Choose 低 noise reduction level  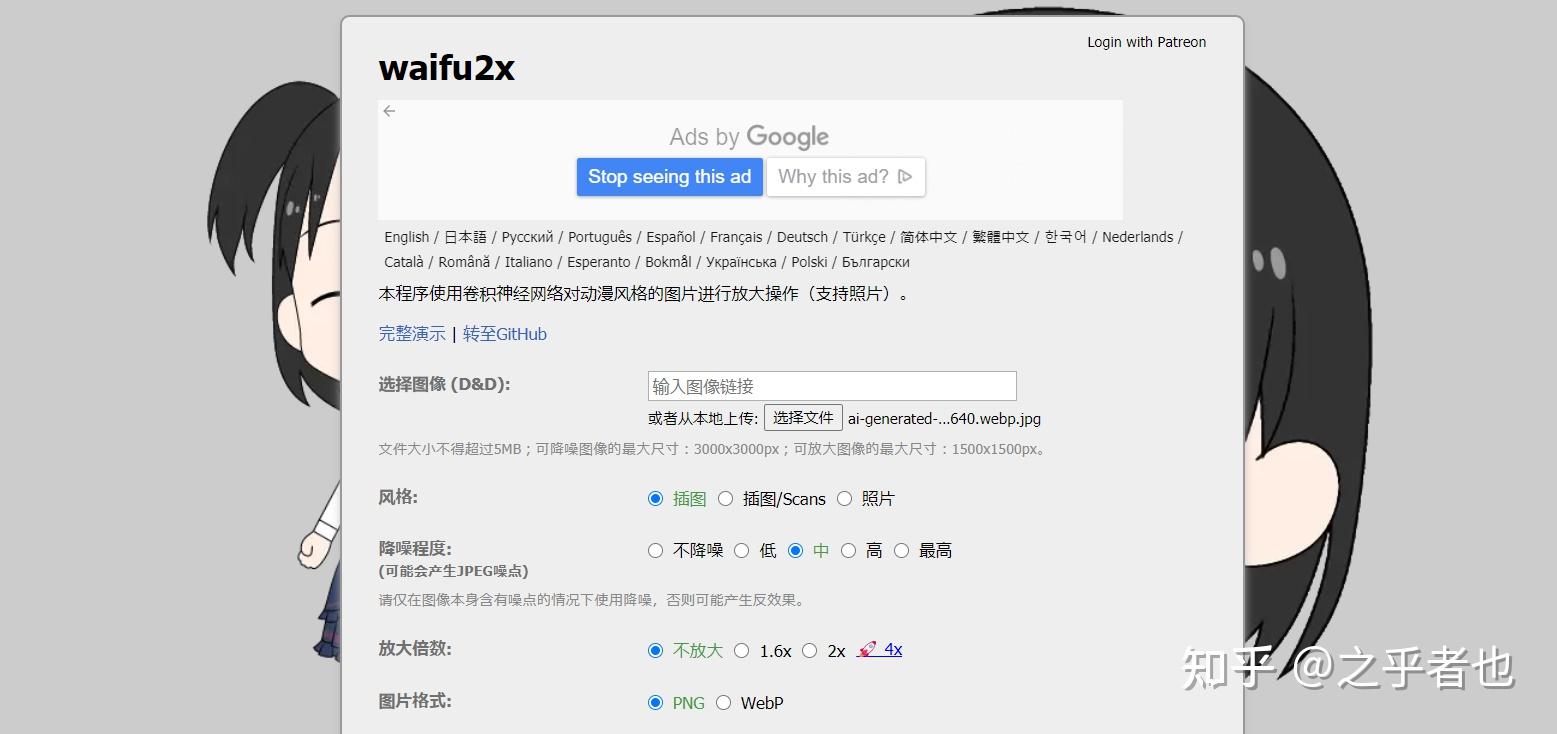742,550
